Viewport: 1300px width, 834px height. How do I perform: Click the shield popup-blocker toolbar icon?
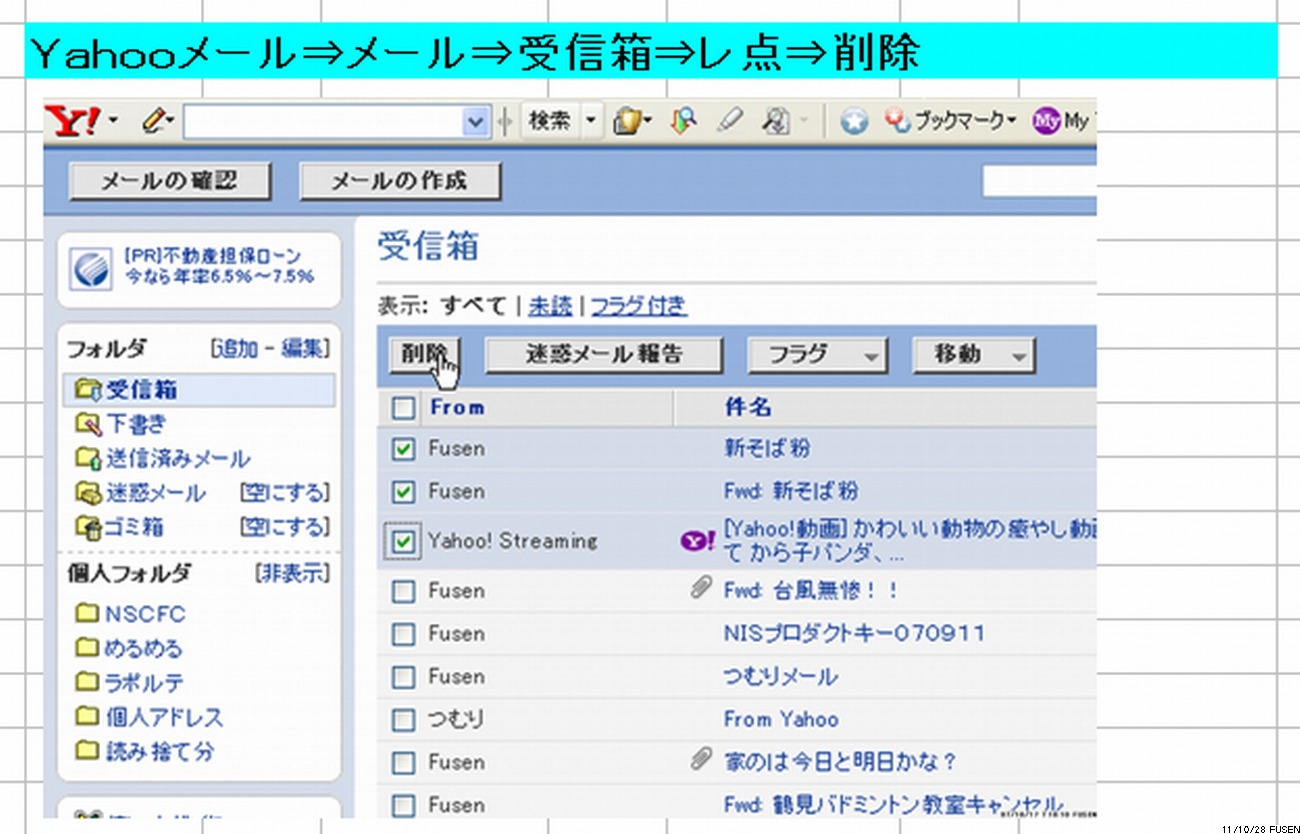tap(627, 121)
